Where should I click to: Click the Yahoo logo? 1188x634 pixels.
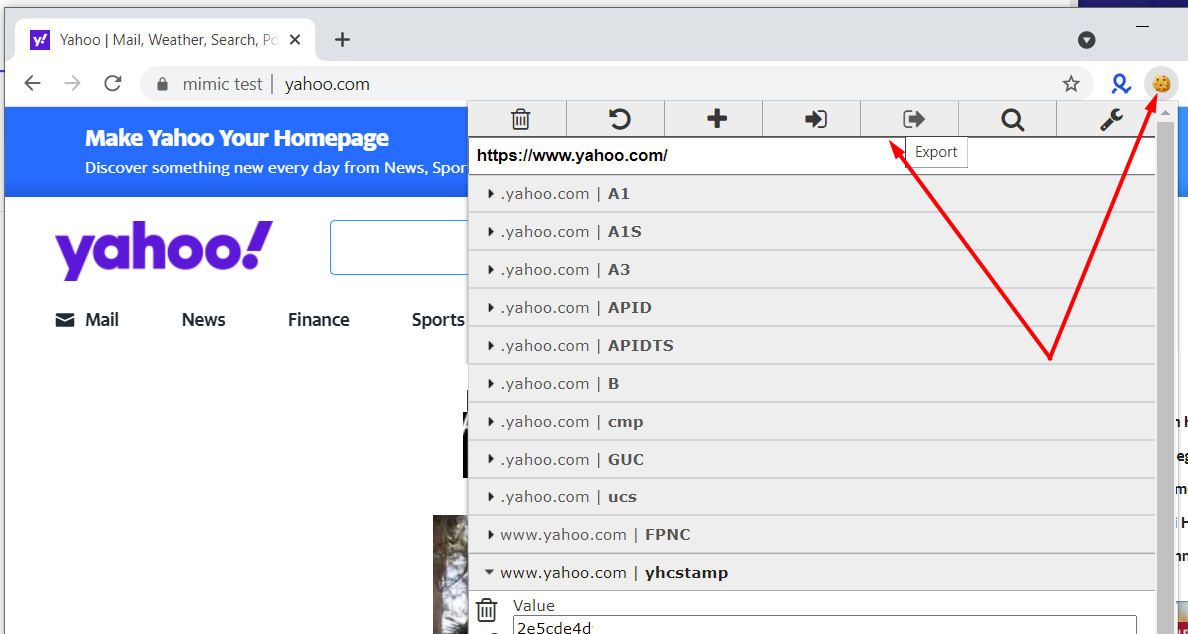point(163,250)
